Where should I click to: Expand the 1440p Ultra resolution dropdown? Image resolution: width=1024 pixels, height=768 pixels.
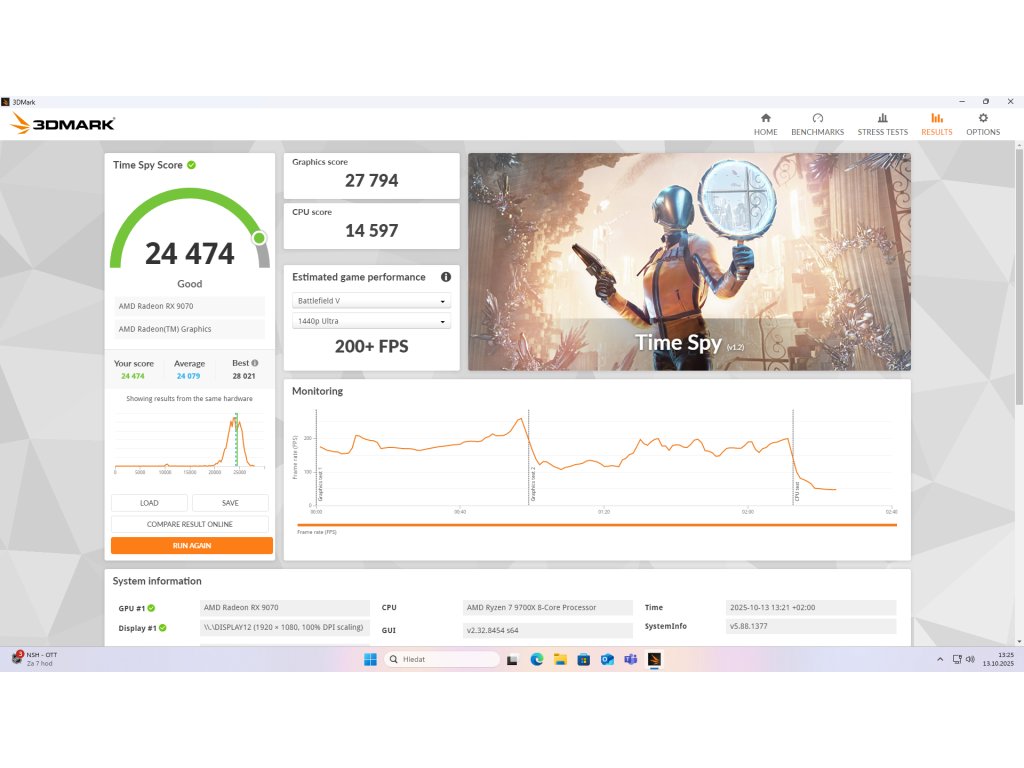point(371,321)
